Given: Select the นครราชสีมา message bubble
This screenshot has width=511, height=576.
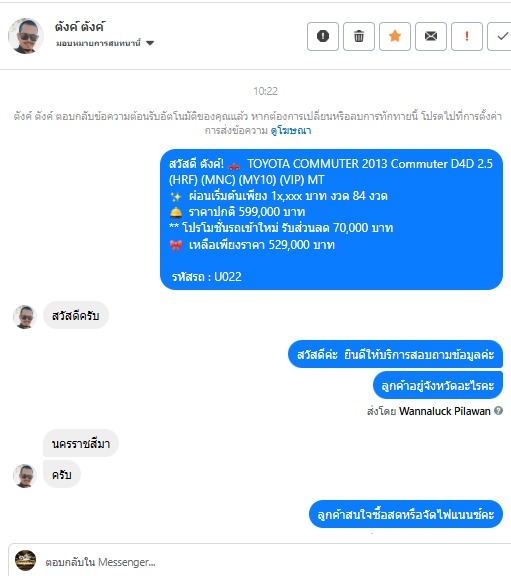Looking at the screenshot, I should click(x=81, y=443).
